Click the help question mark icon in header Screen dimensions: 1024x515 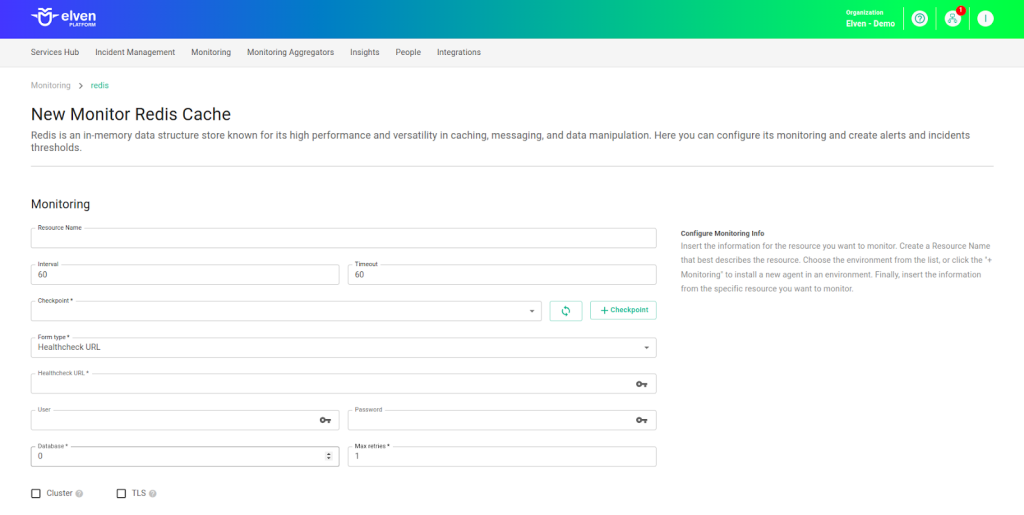[x=920, y=19]
